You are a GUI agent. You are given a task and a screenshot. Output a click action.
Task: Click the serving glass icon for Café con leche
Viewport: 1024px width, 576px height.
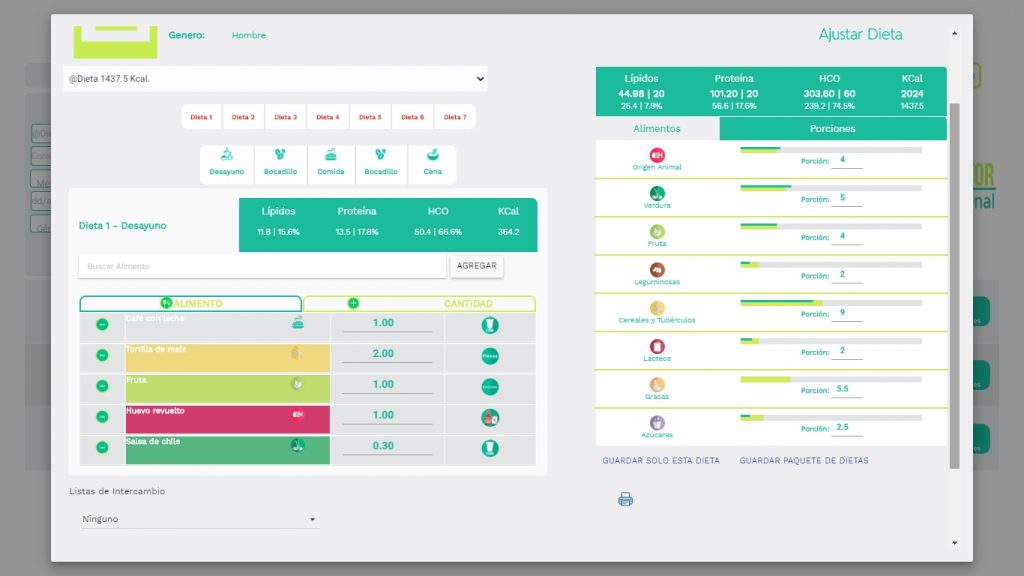[490, 326]
